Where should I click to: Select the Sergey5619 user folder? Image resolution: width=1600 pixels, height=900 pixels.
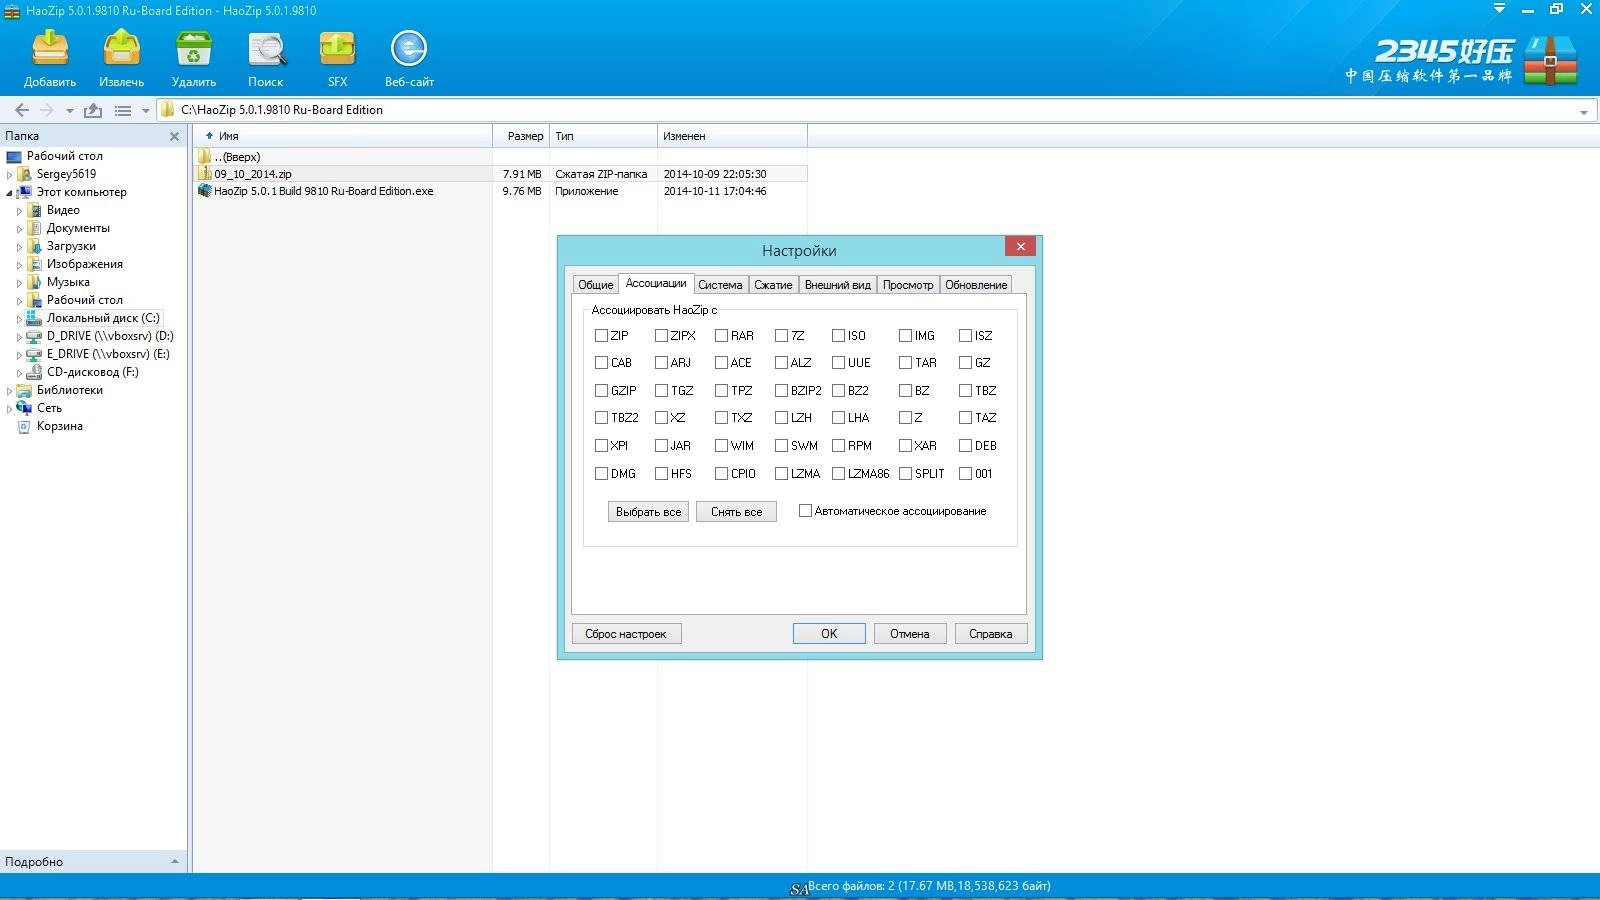point(66,174)
